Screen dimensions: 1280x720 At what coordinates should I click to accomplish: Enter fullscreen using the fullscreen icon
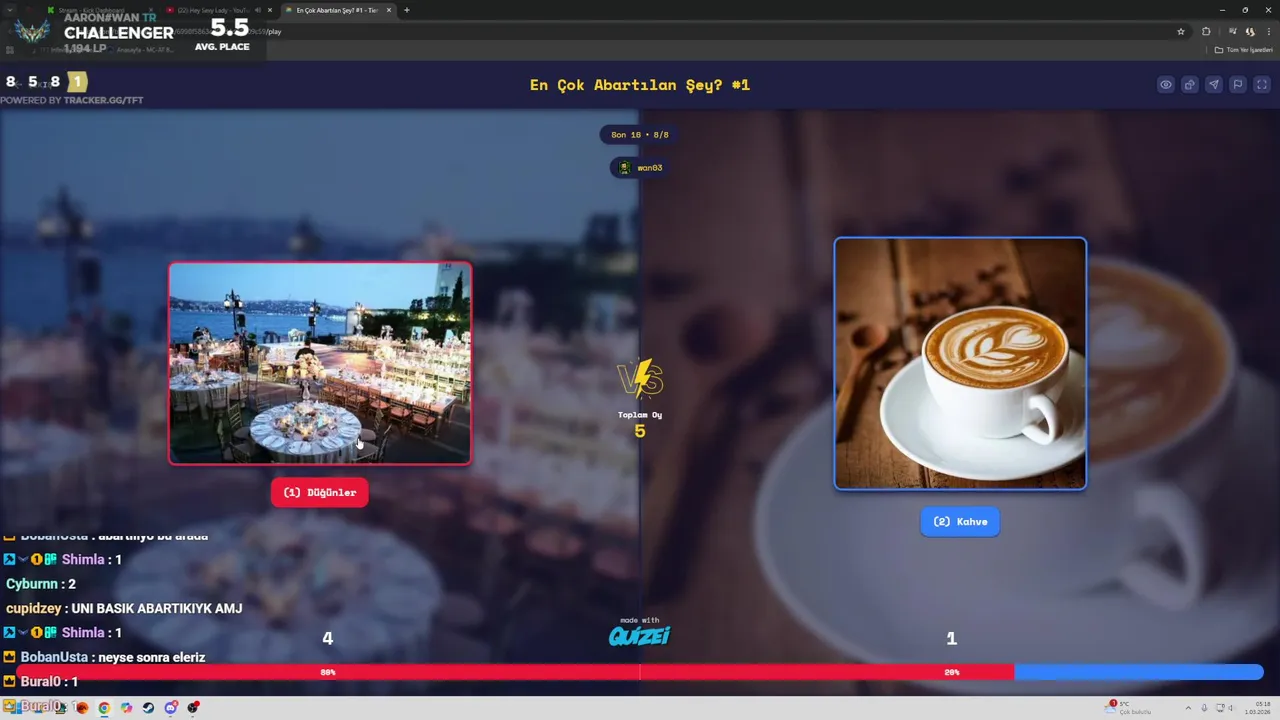click(x=1261, y=85)
